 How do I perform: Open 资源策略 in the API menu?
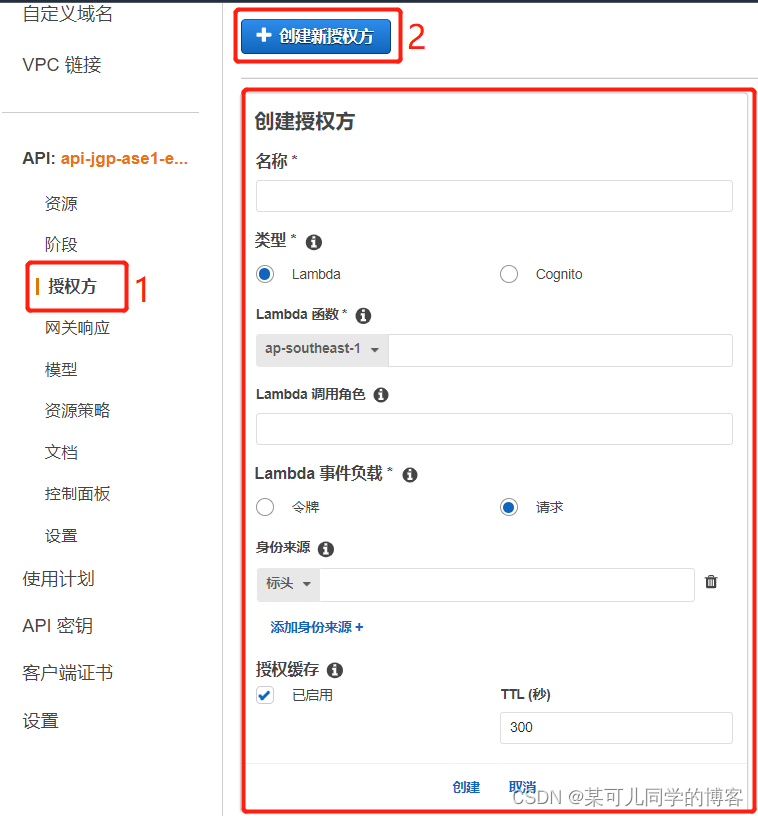coord(78,411)
